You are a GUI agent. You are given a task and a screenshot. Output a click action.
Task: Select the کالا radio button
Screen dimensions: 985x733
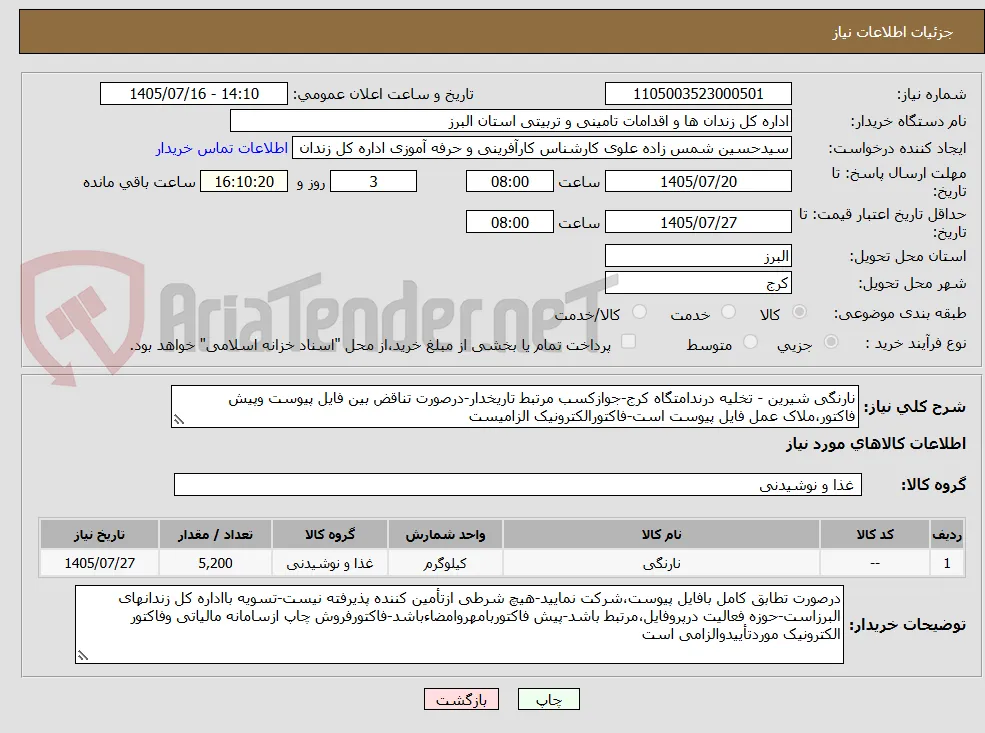point(799,312)
